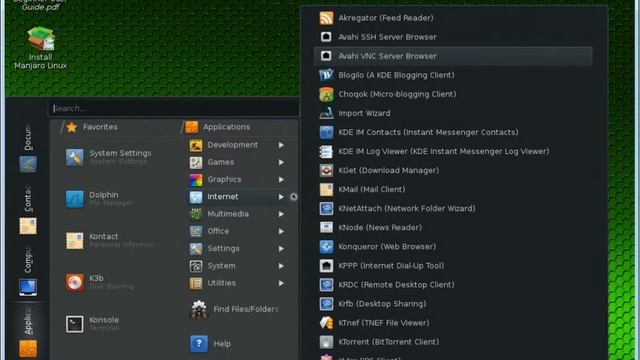Launch Konqueror (Web Browser) entry text
640x360 pixels.
pyautogui.click(x=387, y=247)
